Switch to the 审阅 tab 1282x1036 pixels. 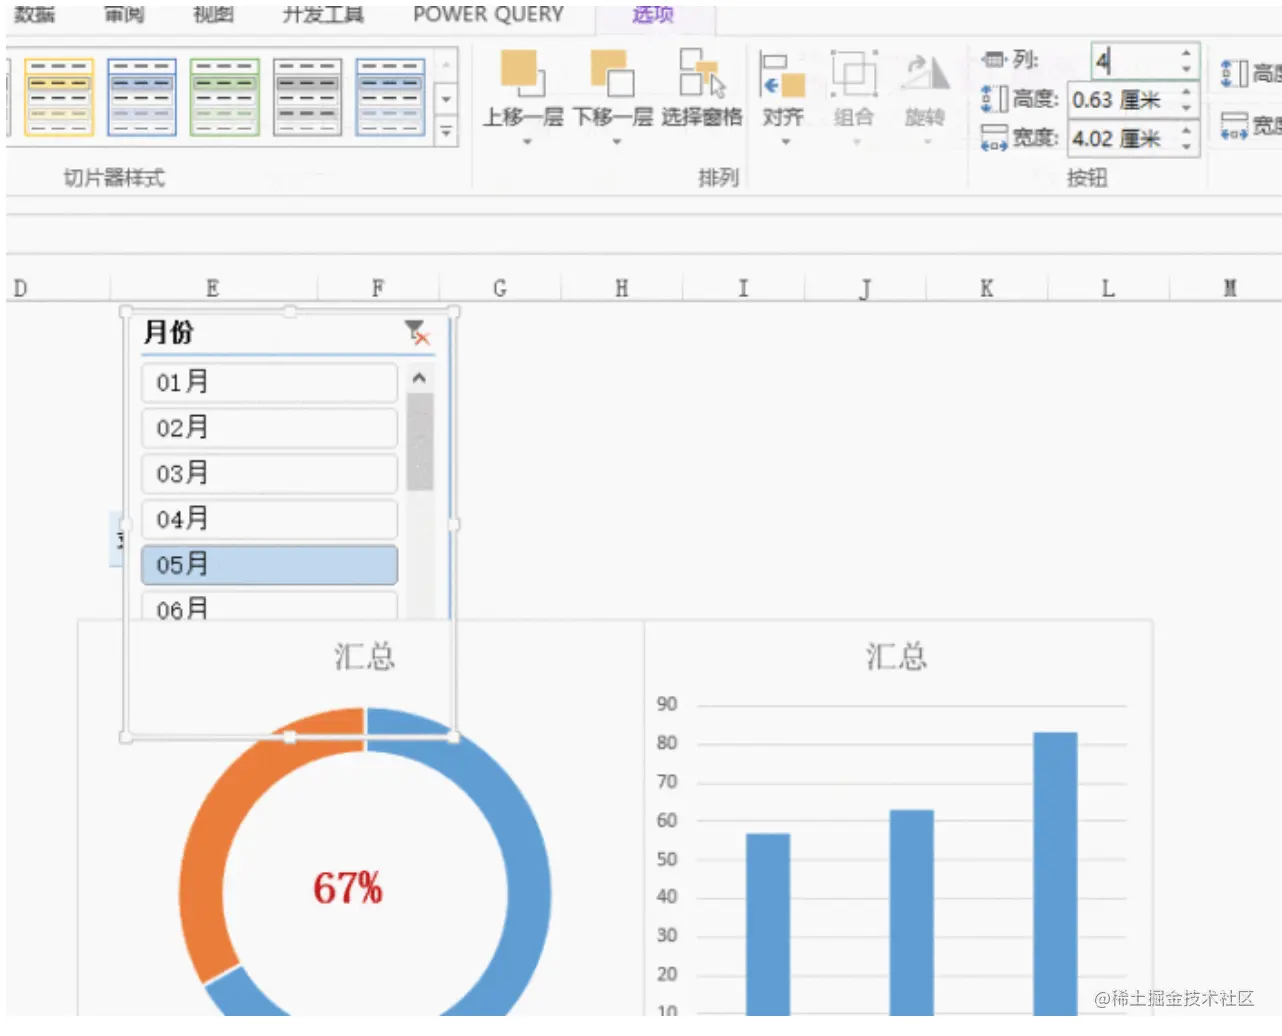pyautogui.click(x=124, y=14)
